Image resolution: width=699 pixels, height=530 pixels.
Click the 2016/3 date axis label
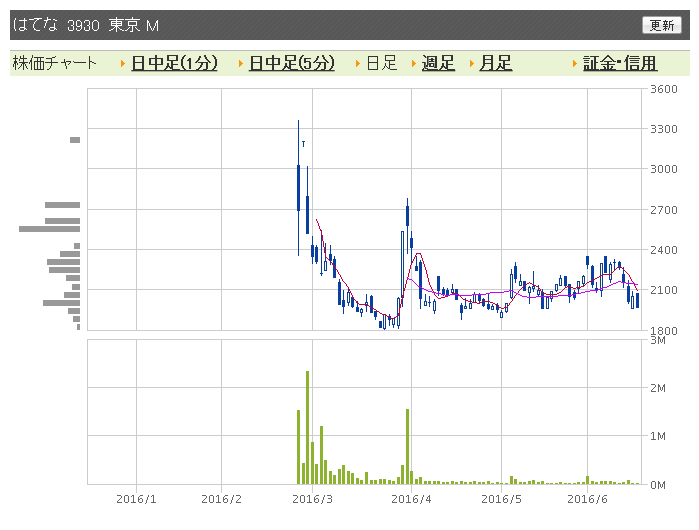[312, 499]
